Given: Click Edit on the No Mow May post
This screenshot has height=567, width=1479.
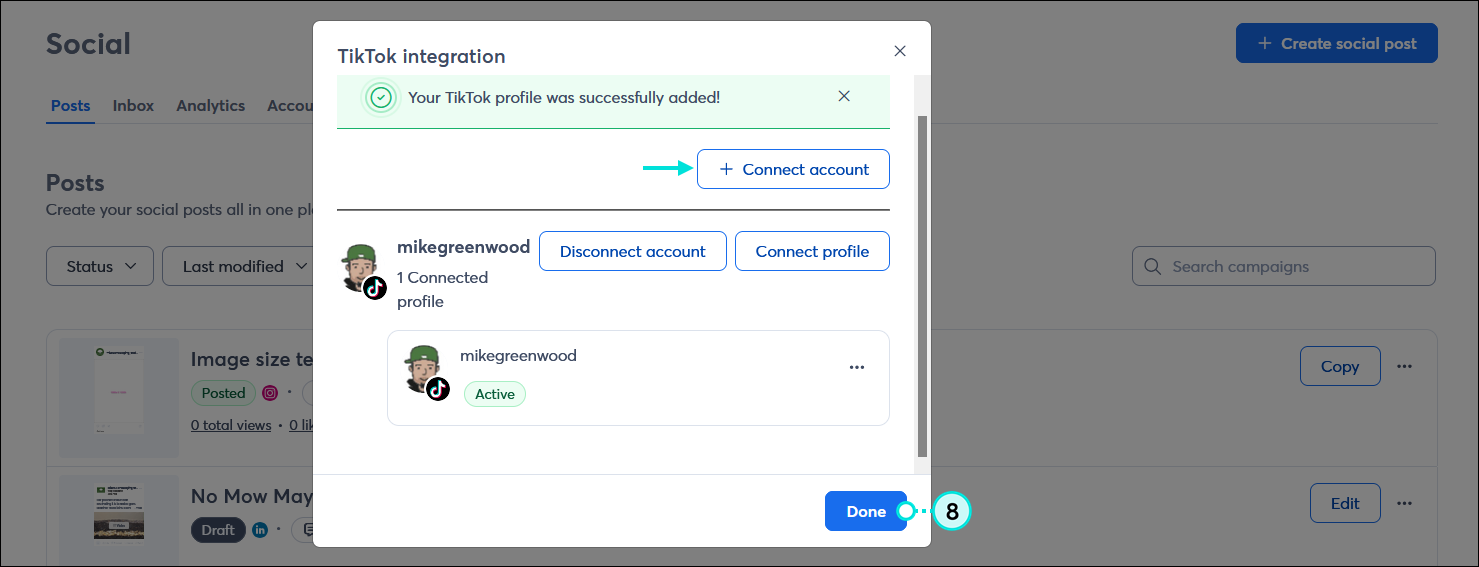Looking at the screenshot, I should [1345, 503].
